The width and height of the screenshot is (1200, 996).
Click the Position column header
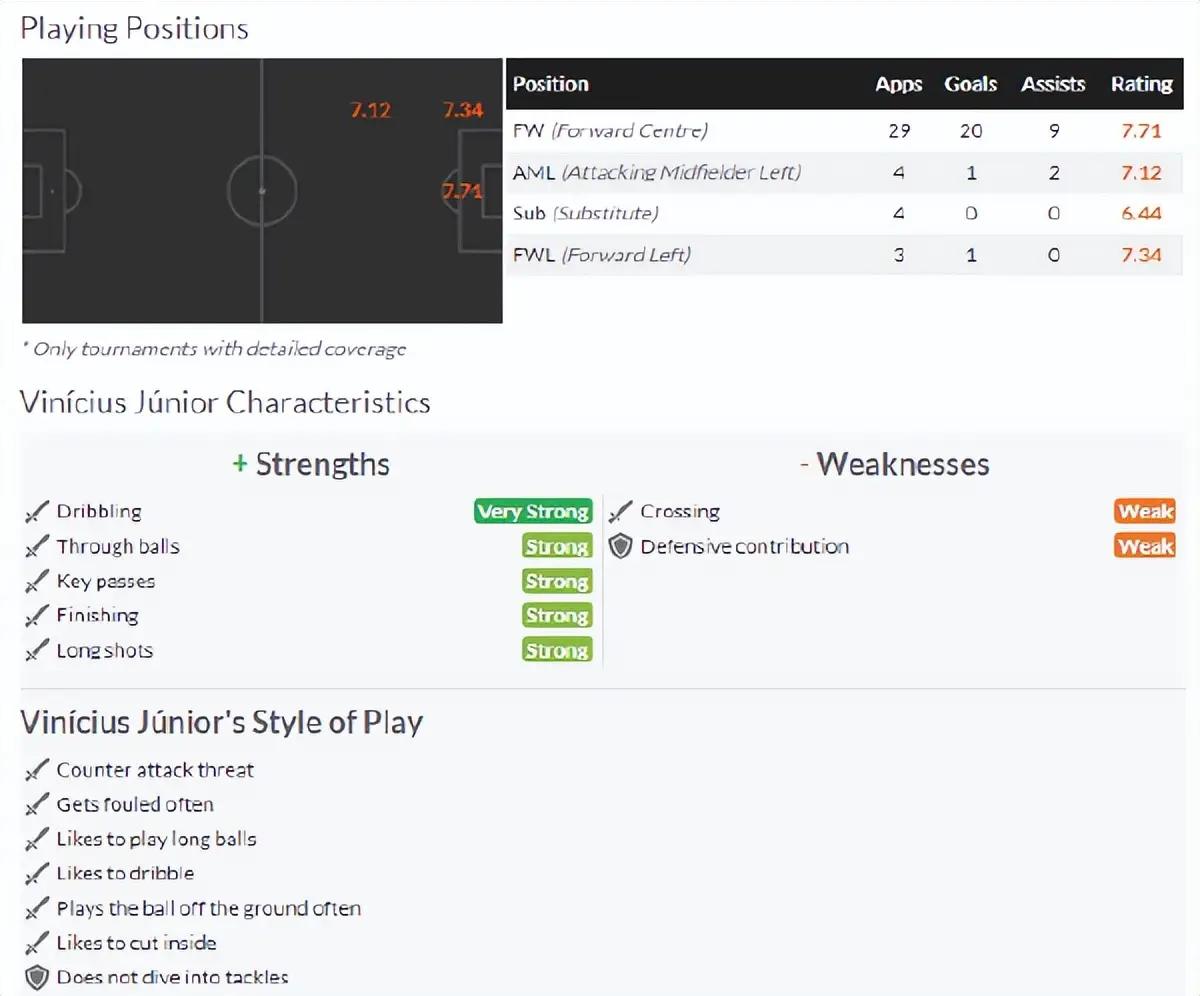tap(550, 84)
